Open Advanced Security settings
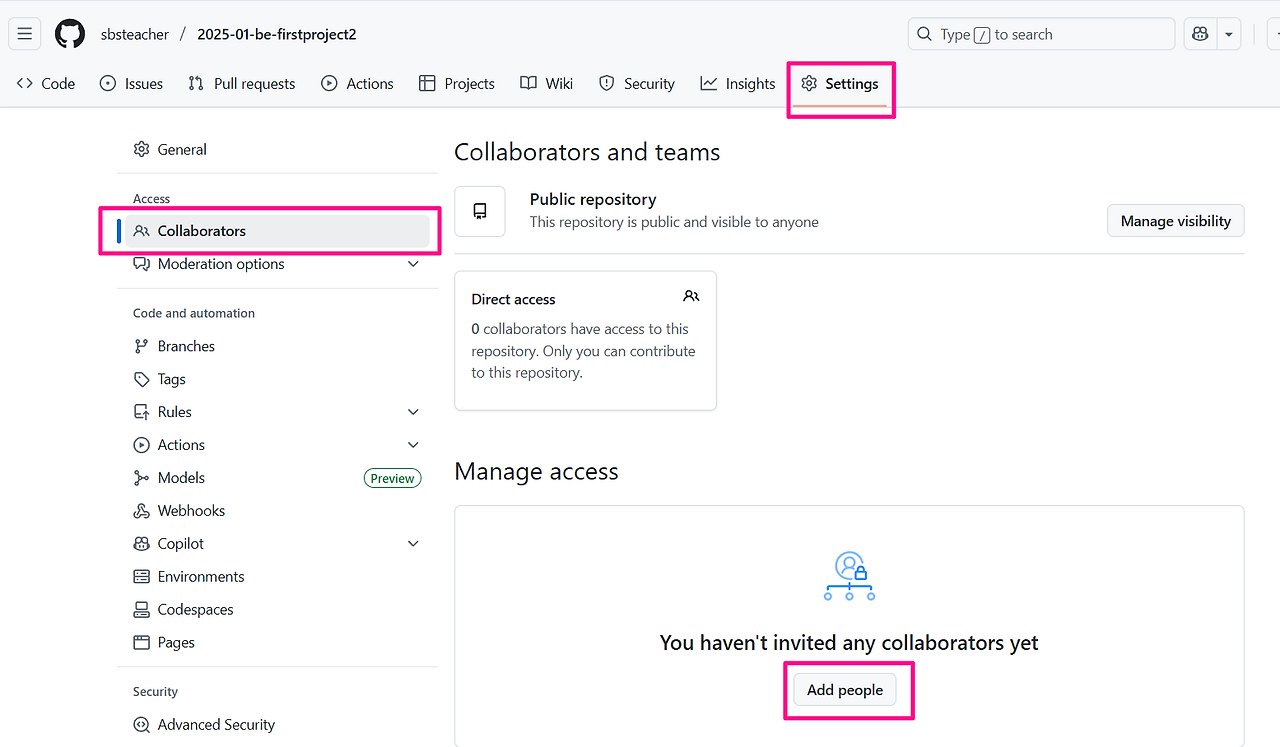Screen dimensions: 1280x747 click(x=277, y=725)
